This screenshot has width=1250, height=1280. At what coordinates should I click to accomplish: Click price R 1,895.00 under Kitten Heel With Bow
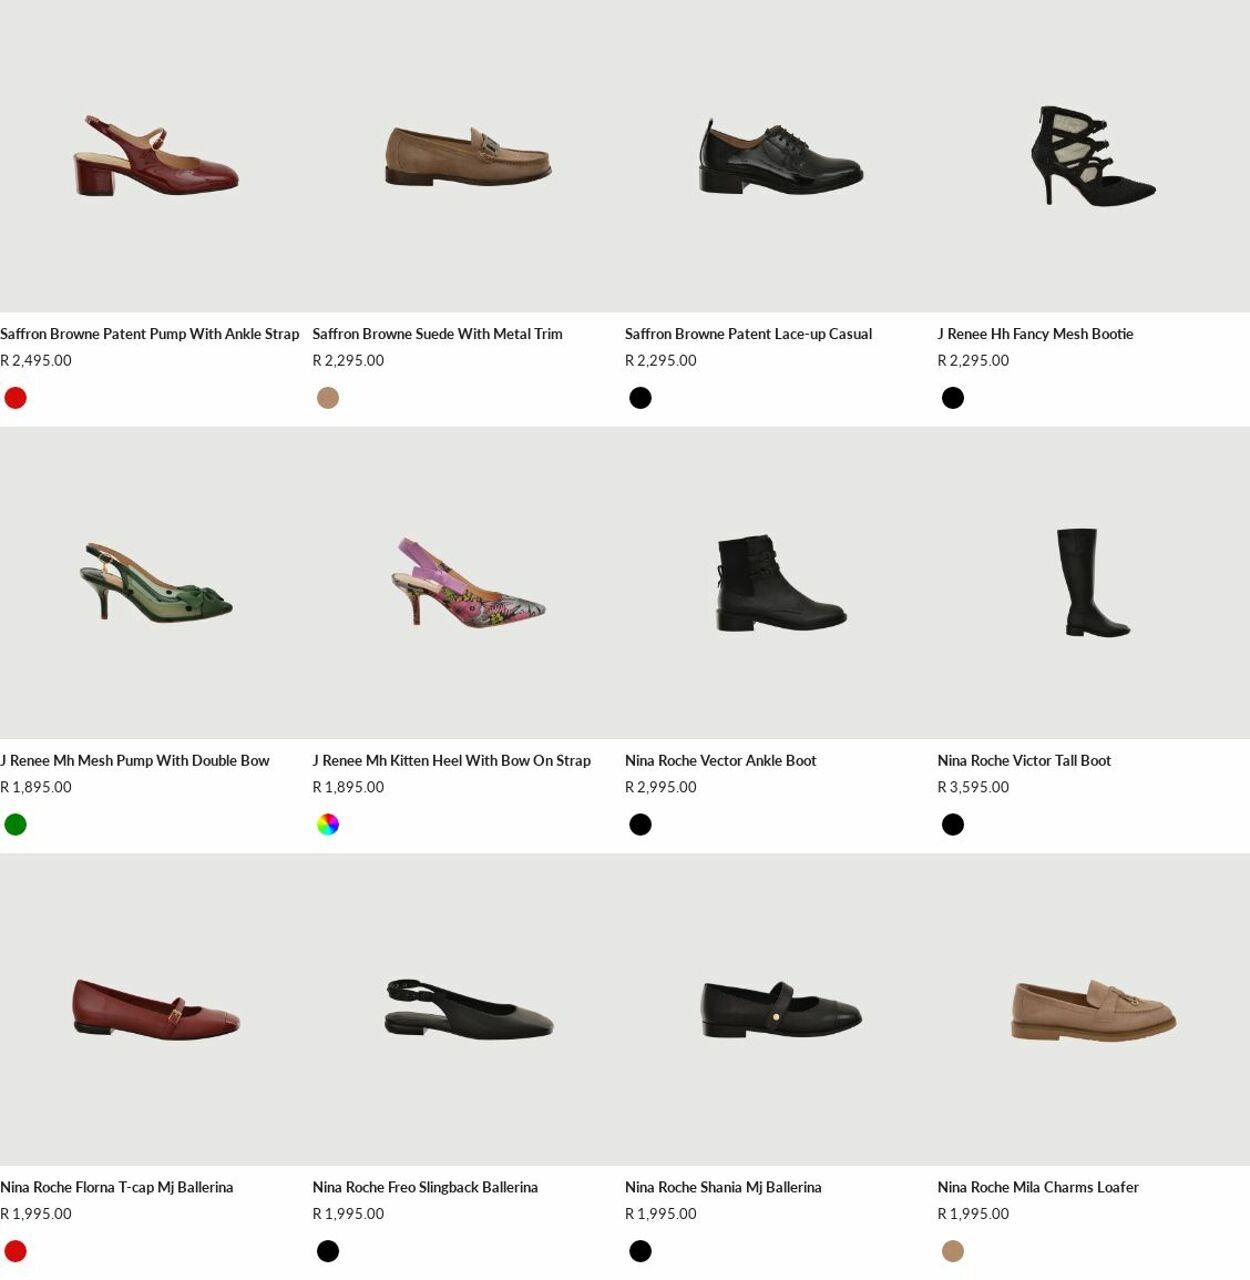(x=348, y=788)
